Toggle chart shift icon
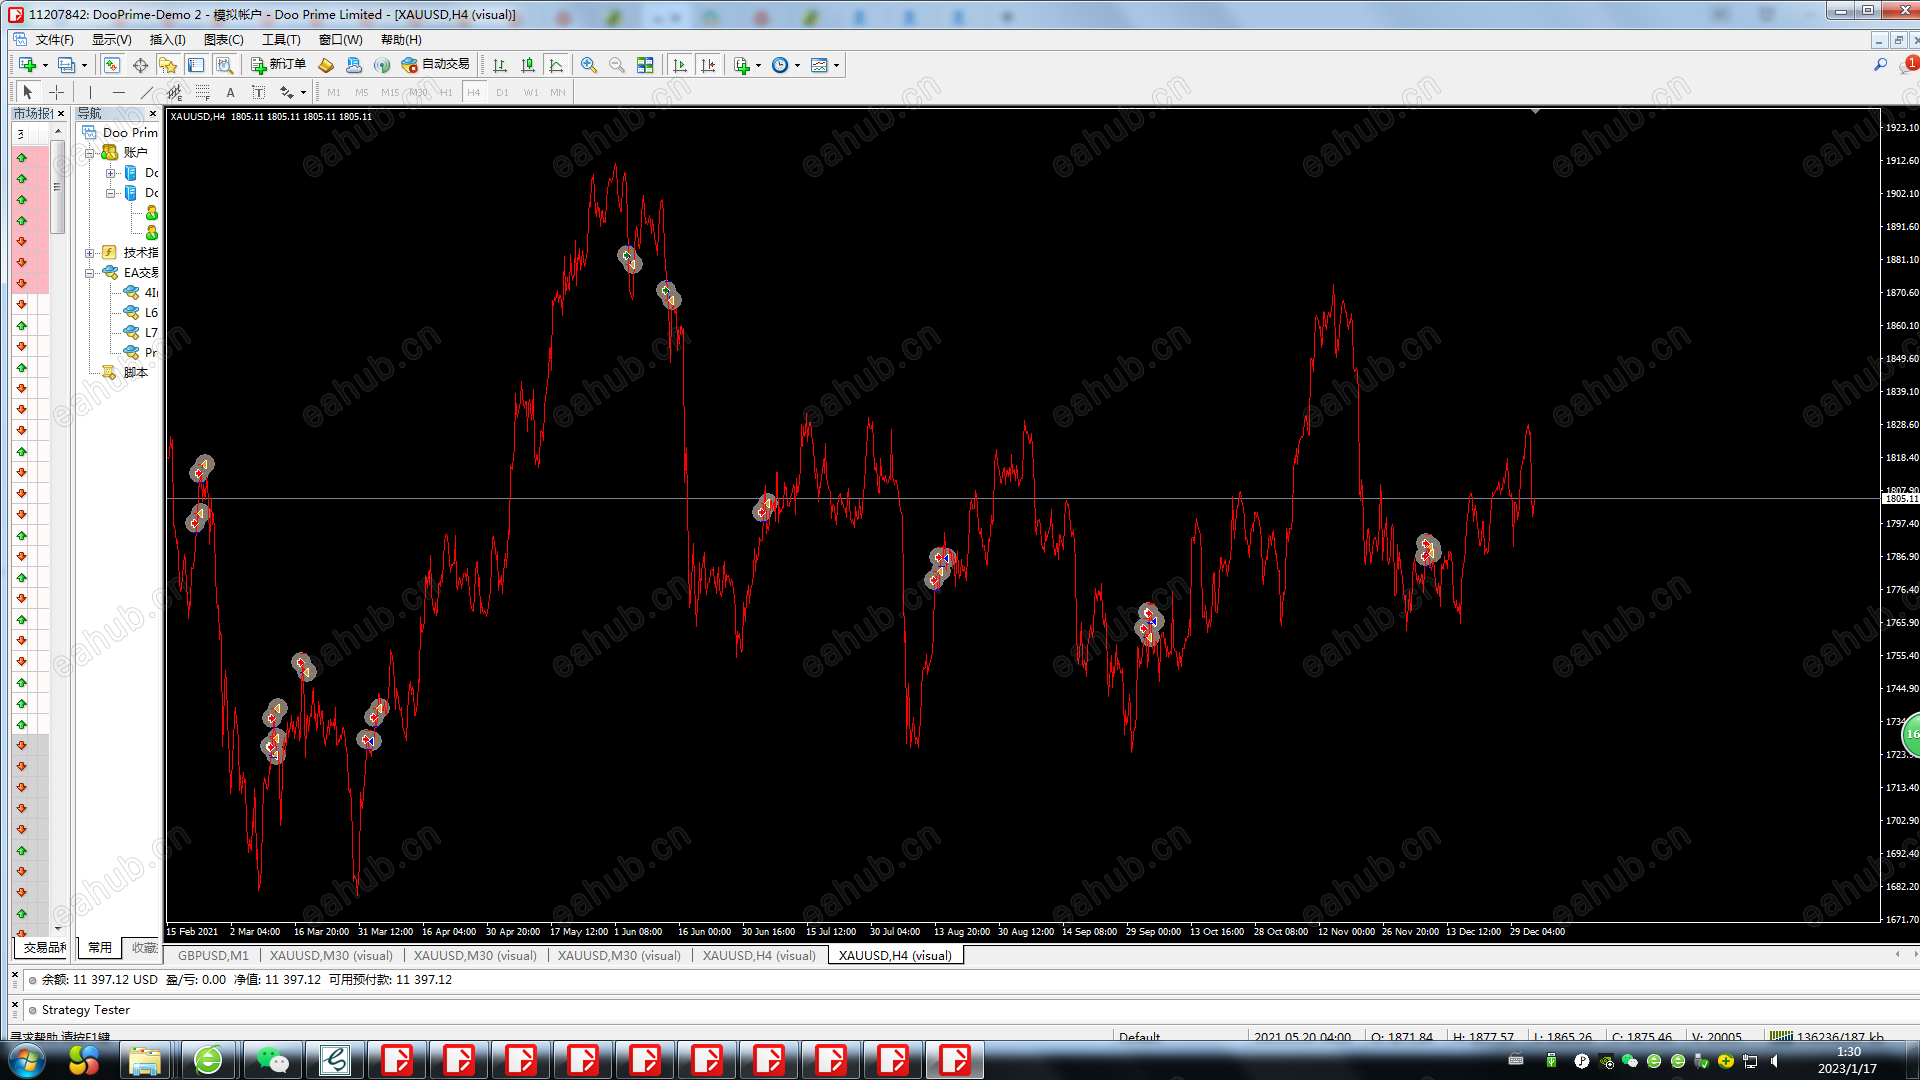Viewport: 1920px width, 1080px height. coord(708,65)
